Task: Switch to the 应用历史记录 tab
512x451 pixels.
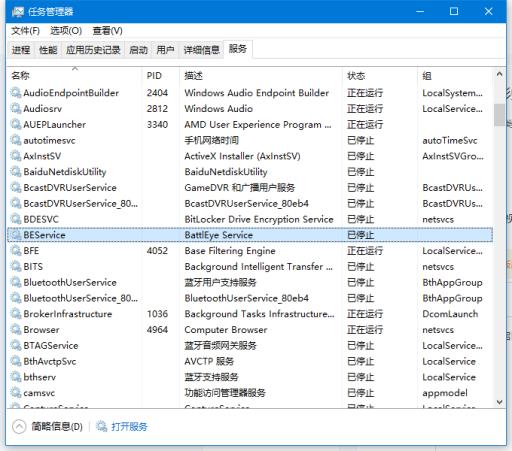Action: point(93,50)
